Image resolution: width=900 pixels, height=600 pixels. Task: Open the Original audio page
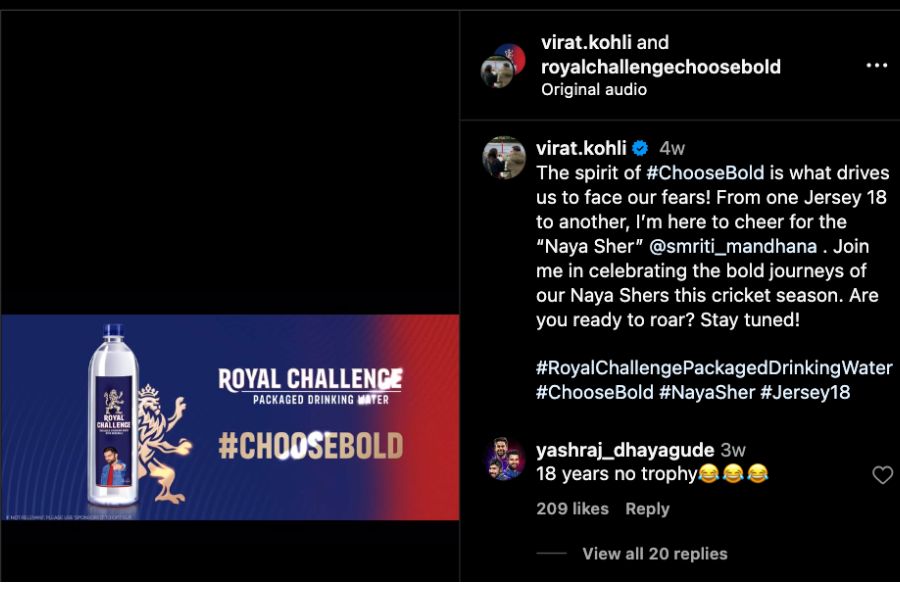click(x=594, y=90)
